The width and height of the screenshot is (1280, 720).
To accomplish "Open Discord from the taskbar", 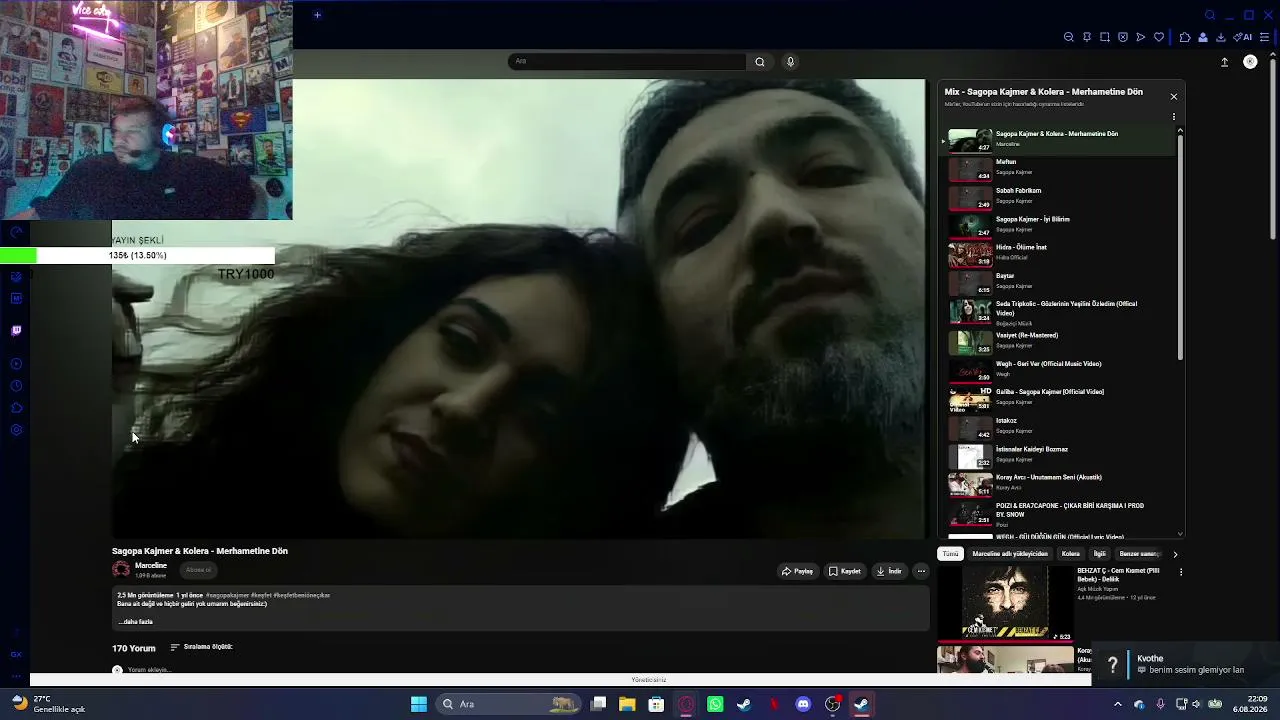I will click(x=803, y=704).
